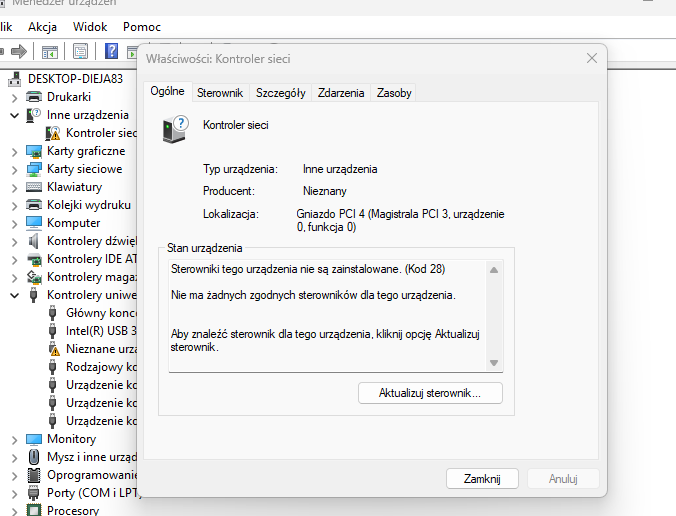Click the blue help question mark toolbar icon

pyautogui.click(x=111, y=51)
